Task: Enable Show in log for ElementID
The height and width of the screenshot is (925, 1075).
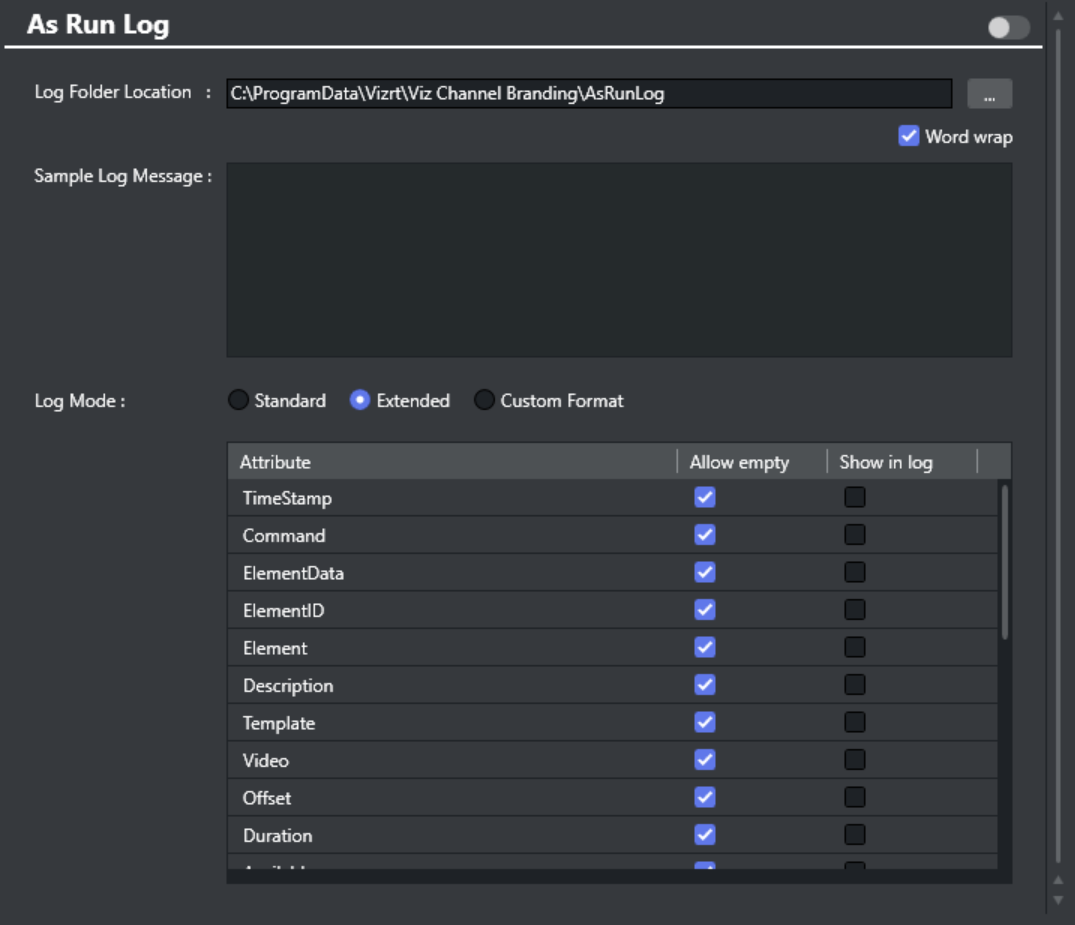Action: [x=855, y=610]
